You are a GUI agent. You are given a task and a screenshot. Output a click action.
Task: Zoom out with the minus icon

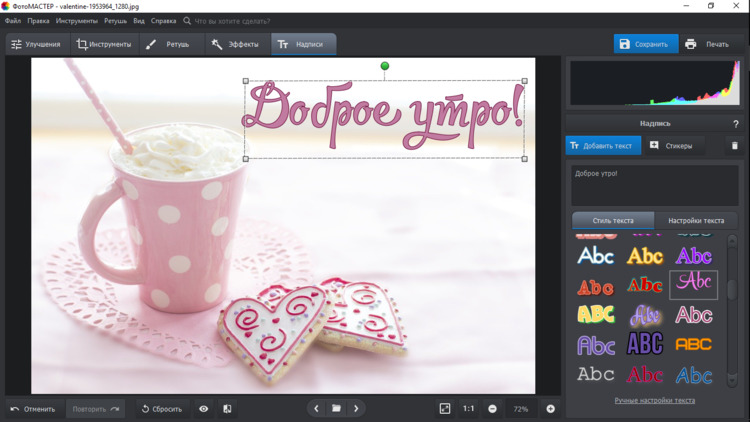(492, 409)
